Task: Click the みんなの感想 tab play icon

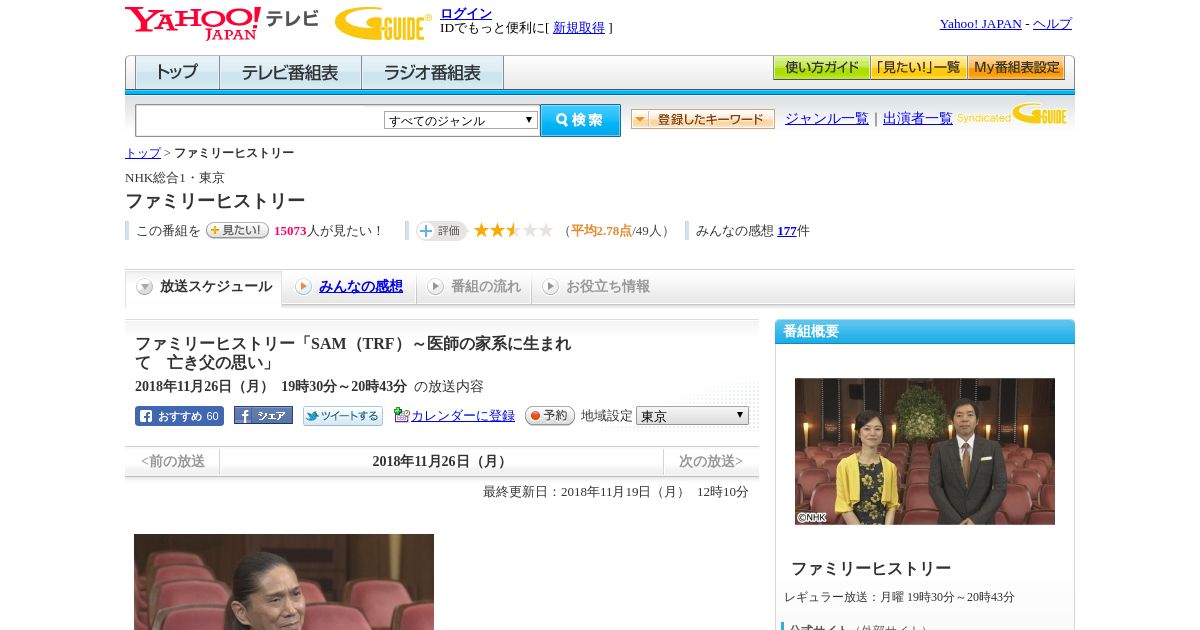Action: (x=303, y=287)
